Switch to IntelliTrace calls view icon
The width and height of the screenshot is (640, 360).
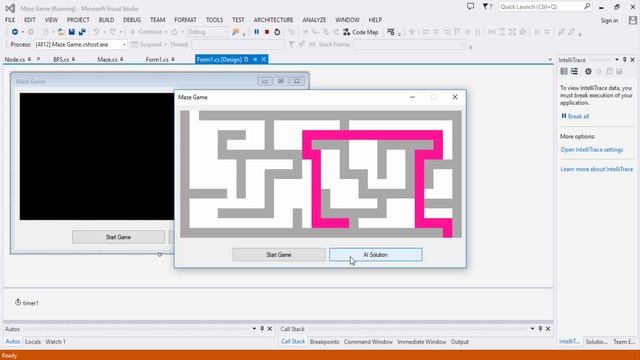tap(574, 71)
